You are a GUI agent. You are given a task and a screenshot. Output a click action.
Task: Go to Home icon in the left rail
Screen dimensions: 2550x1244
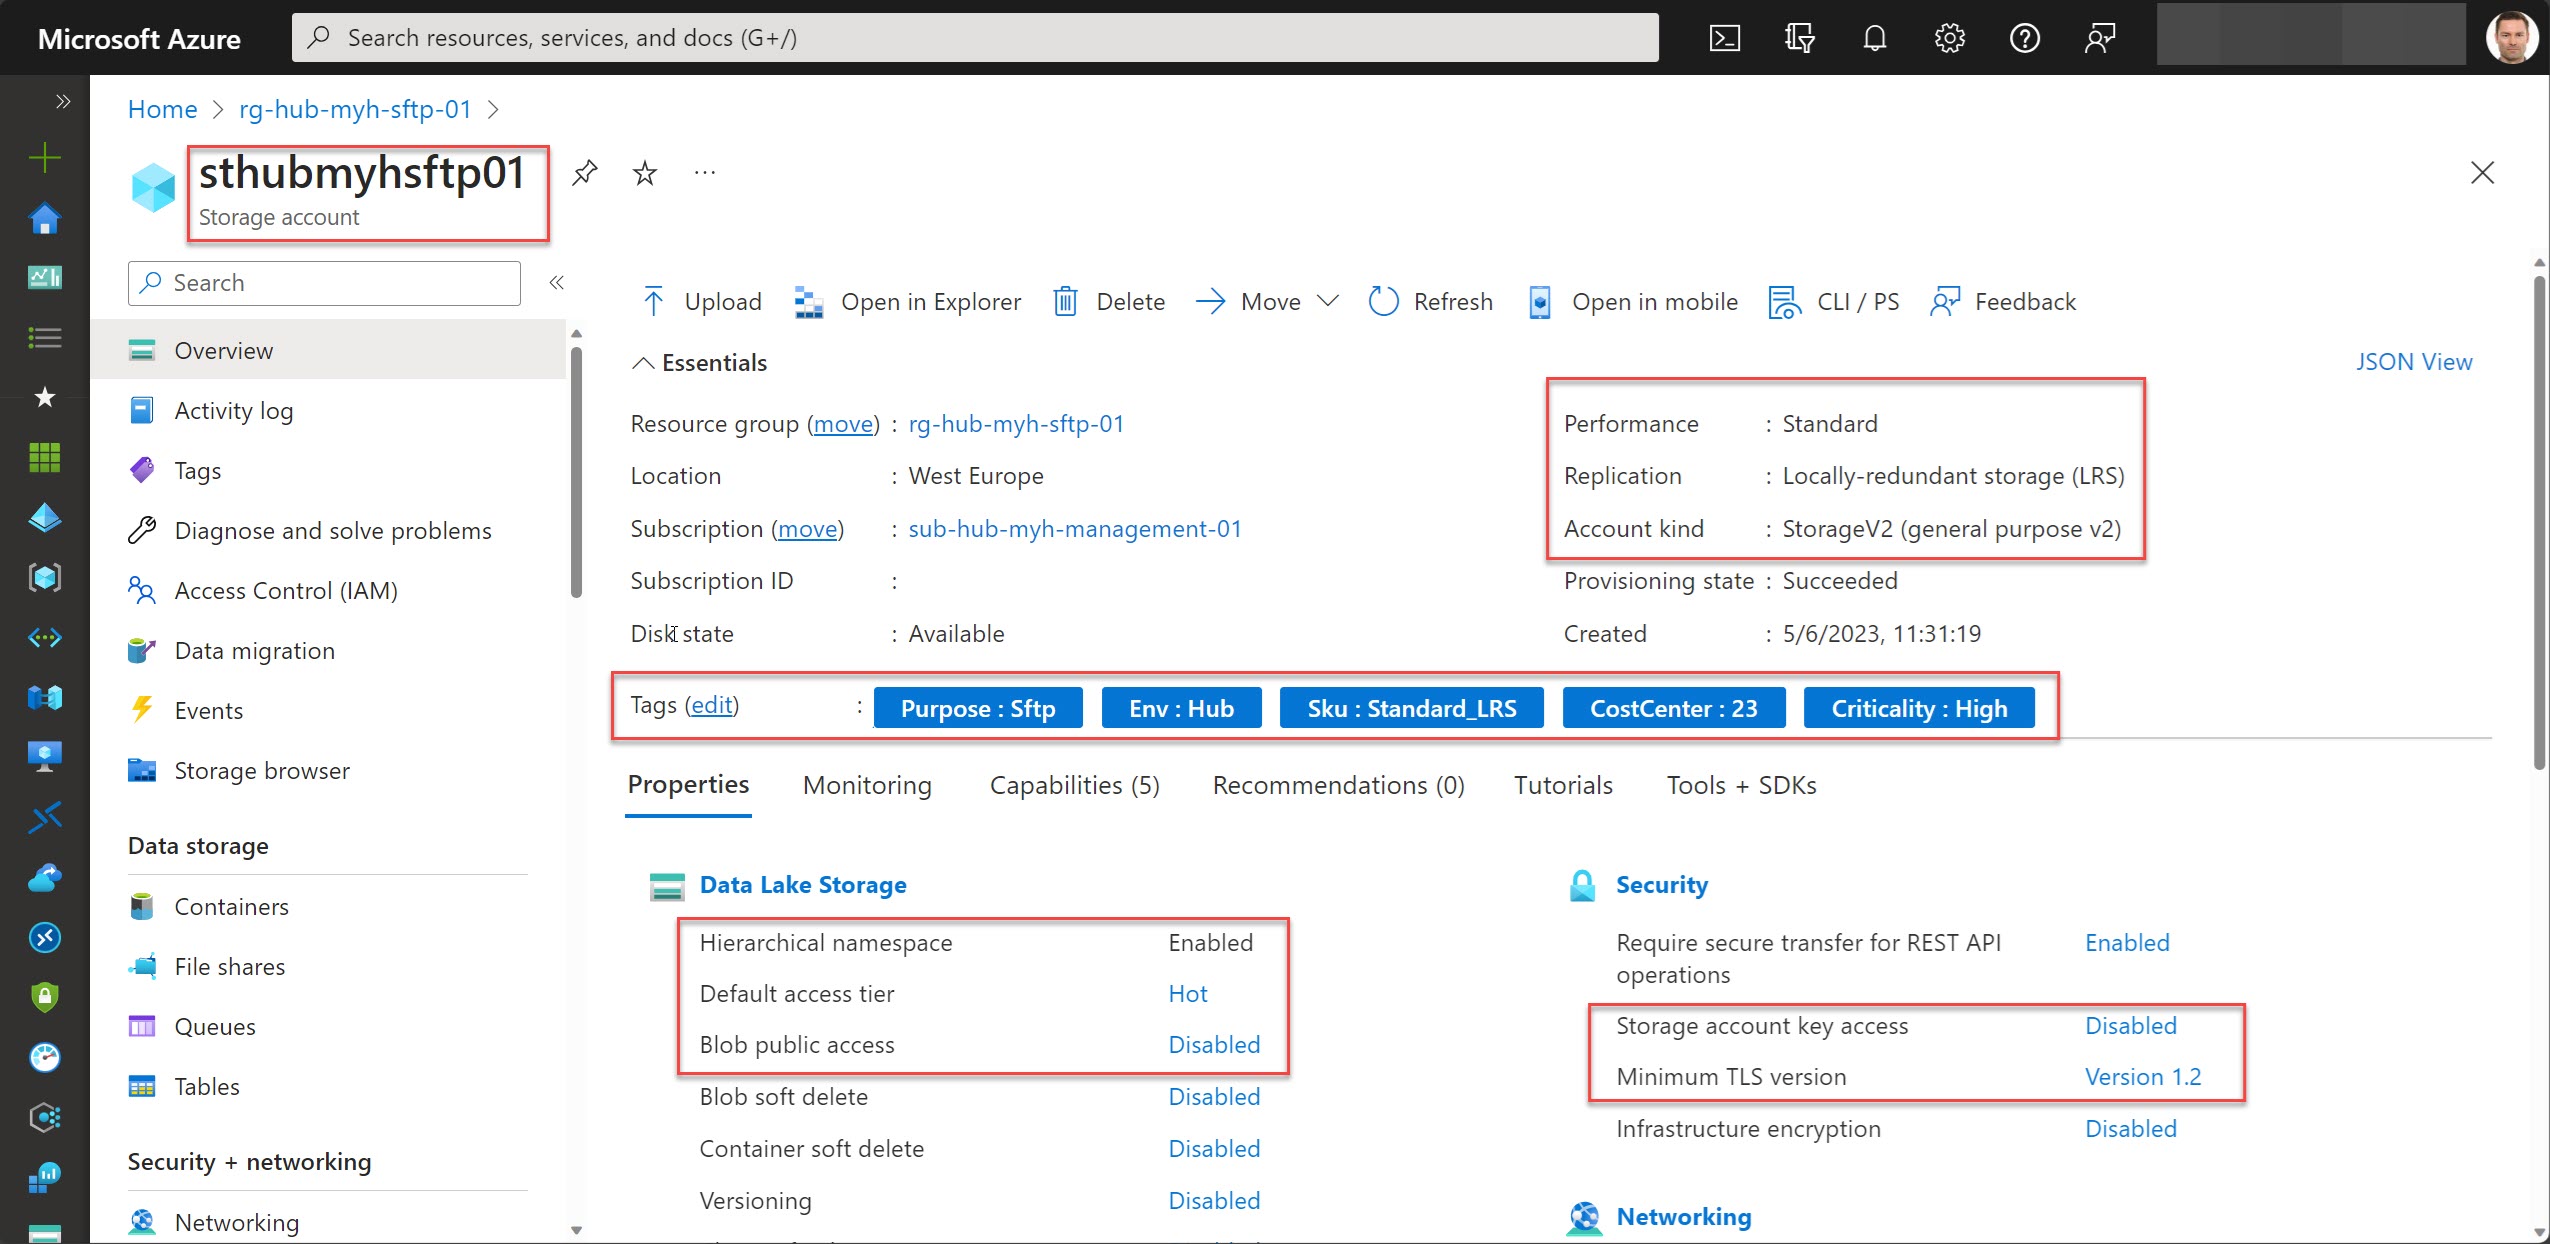coord(44,218)
